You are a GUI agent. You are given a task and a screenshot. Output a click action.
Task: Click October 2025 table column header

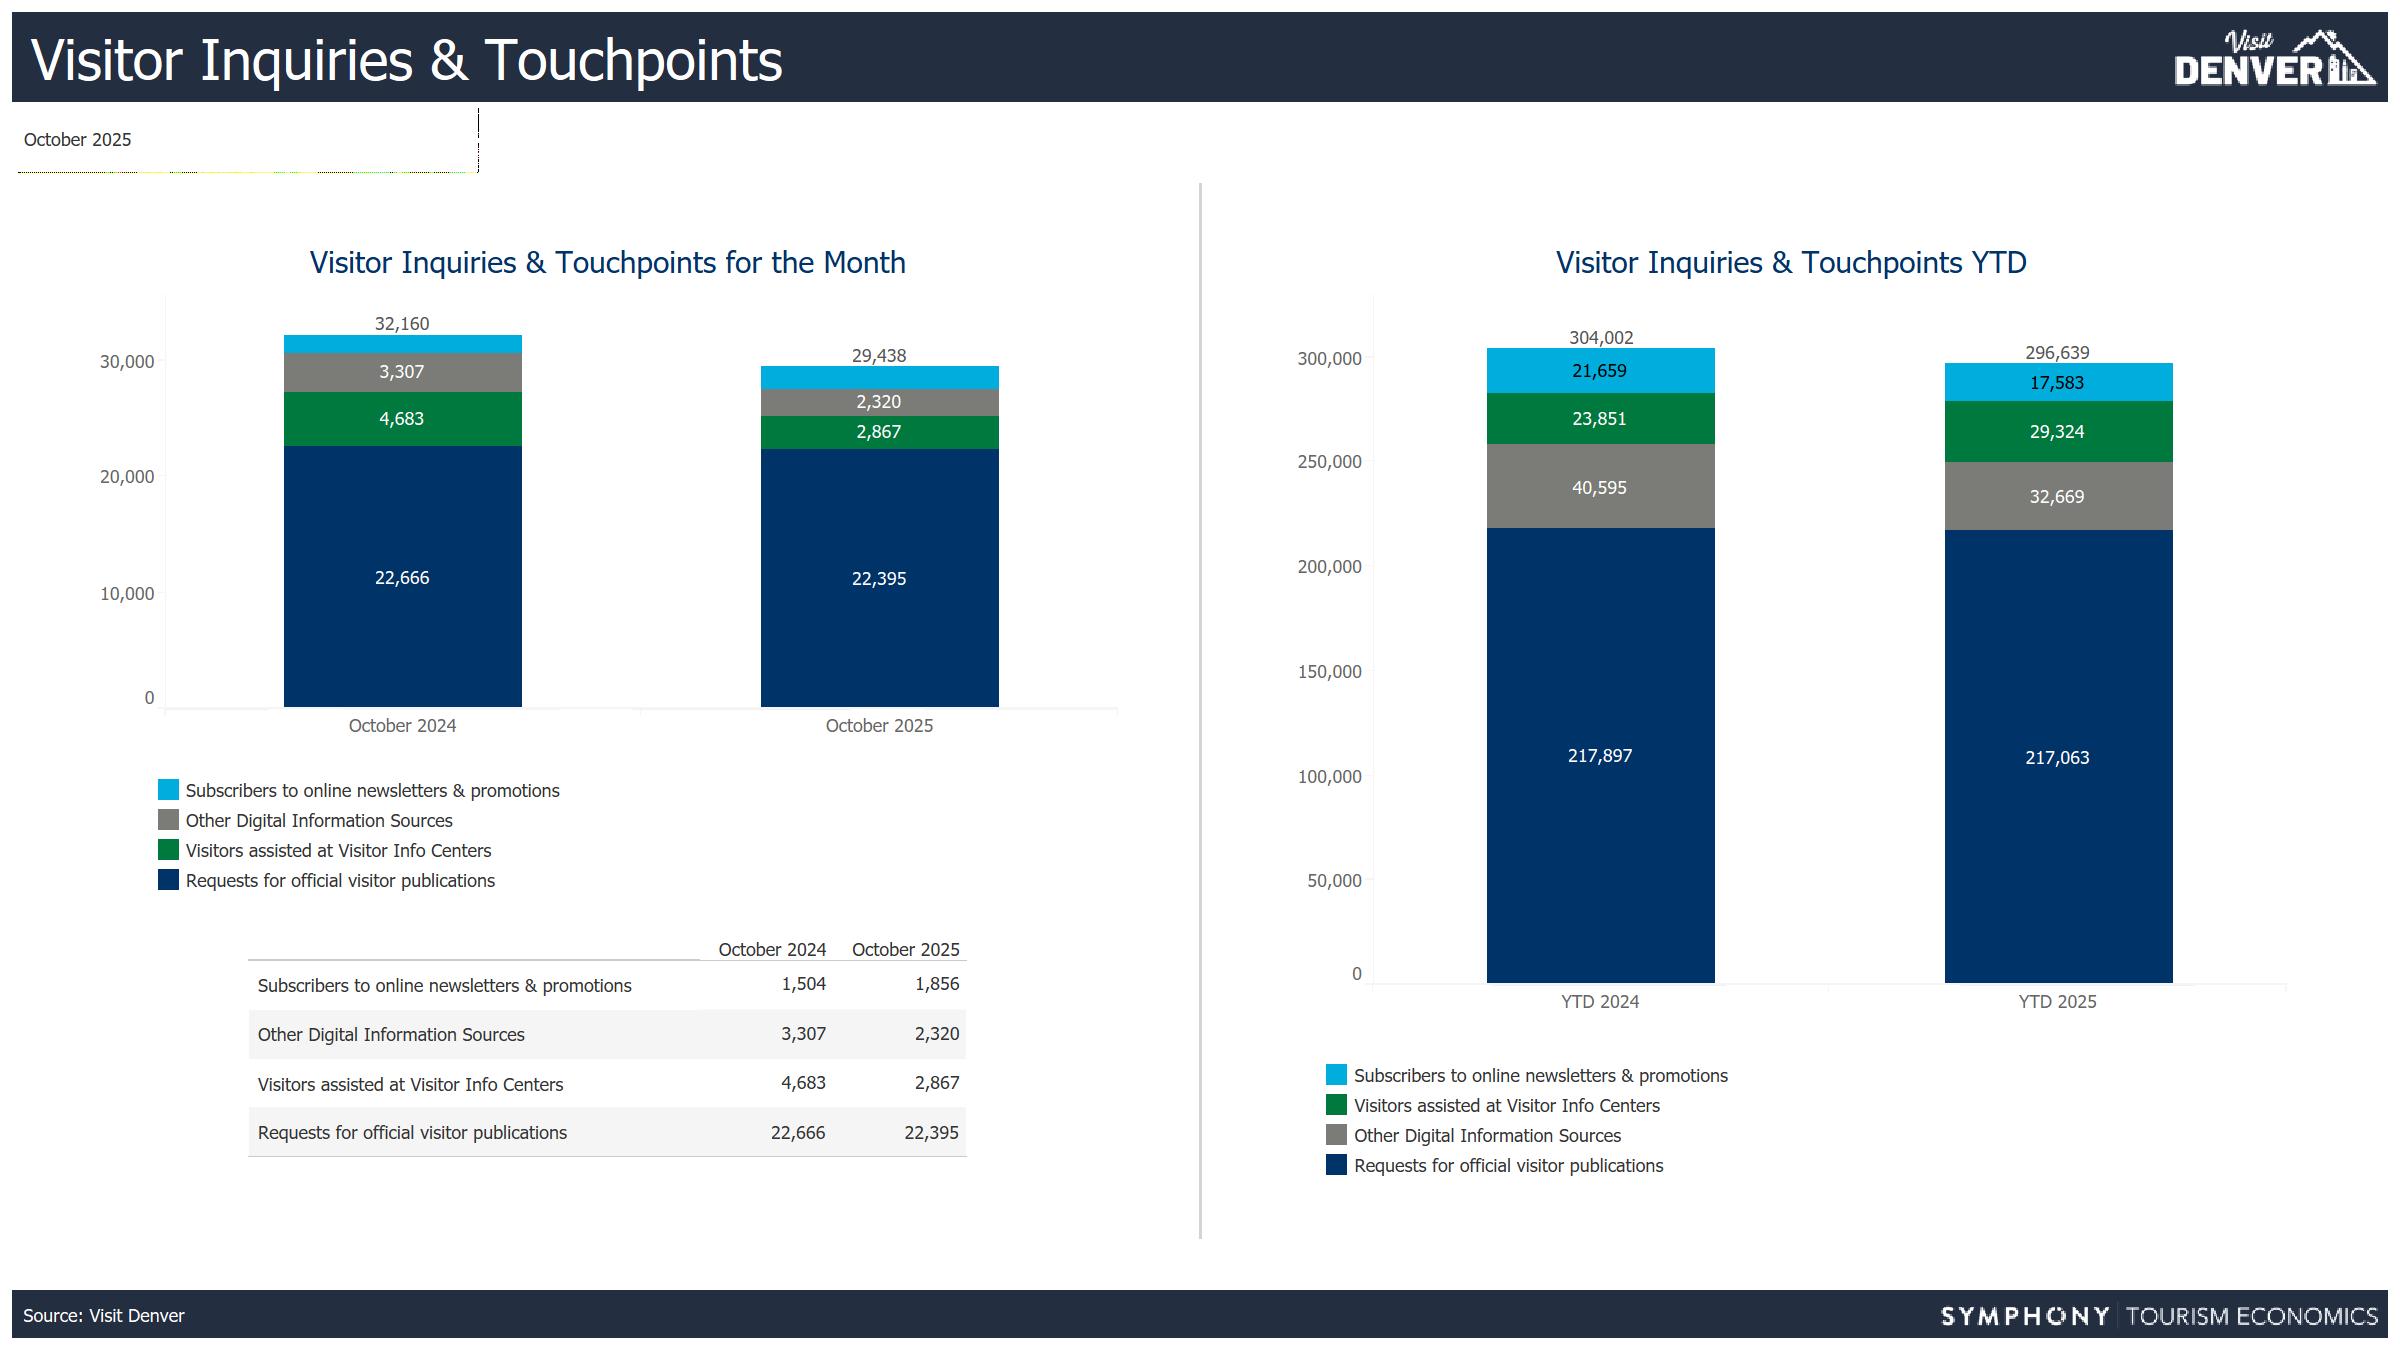905,949
